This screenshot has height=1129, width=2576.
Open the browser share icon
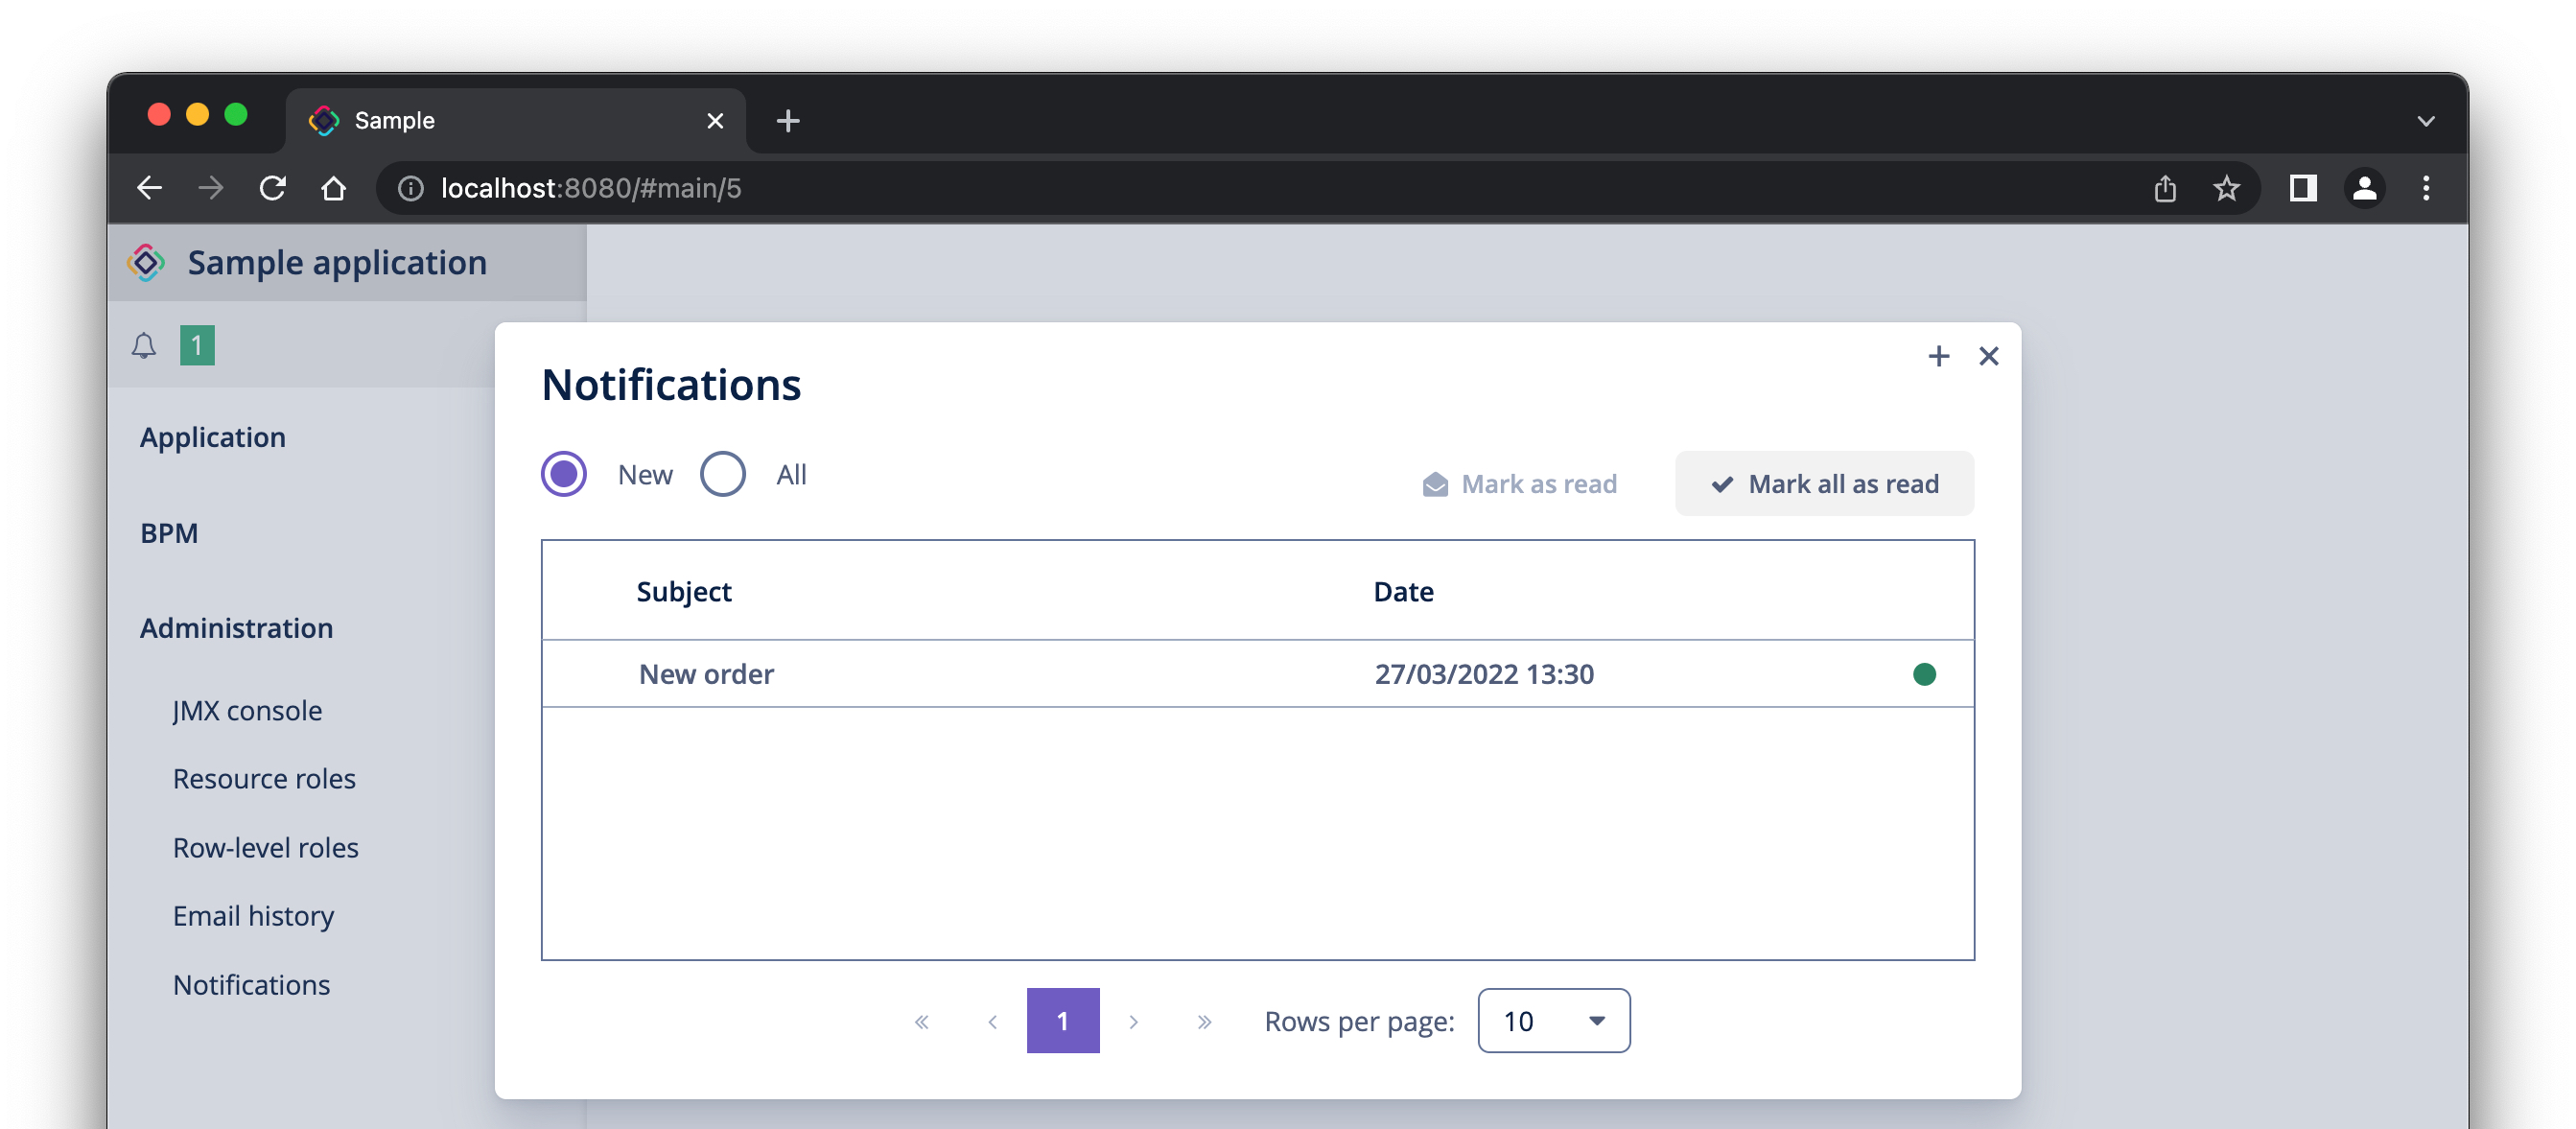[2165, 188]
